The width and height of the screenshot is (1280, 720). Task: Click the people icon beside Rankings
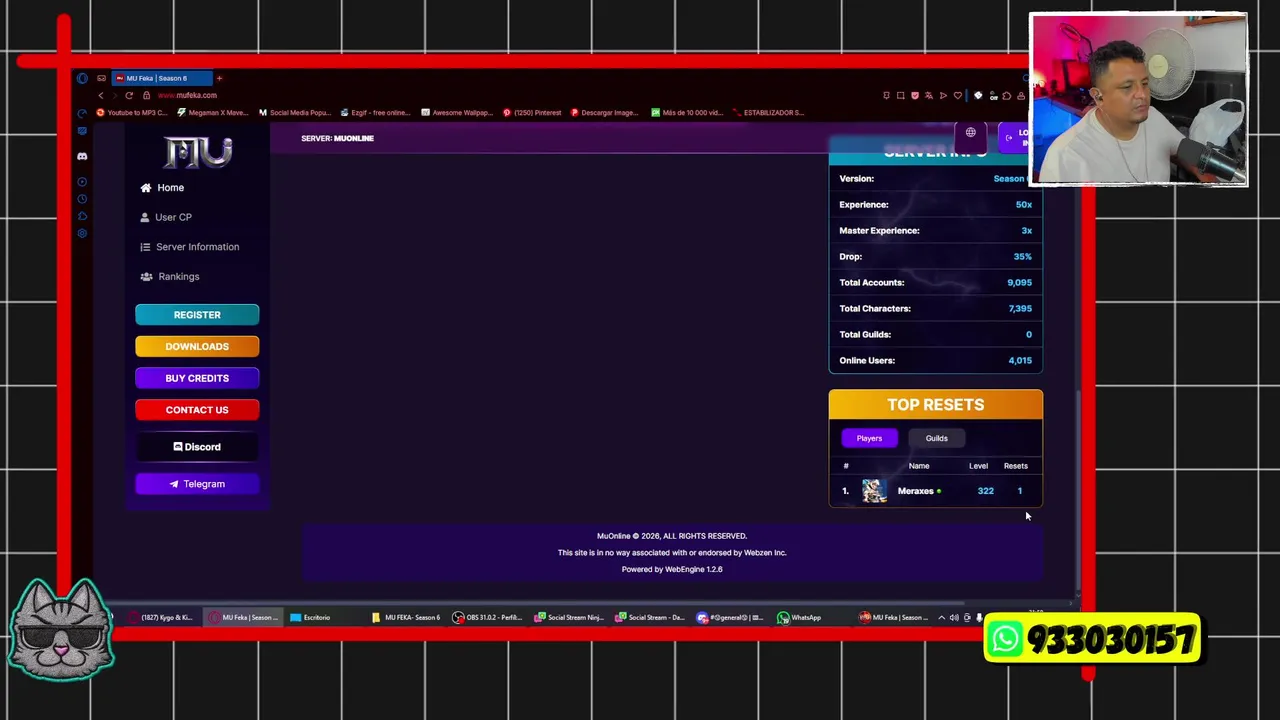[146, 276]
